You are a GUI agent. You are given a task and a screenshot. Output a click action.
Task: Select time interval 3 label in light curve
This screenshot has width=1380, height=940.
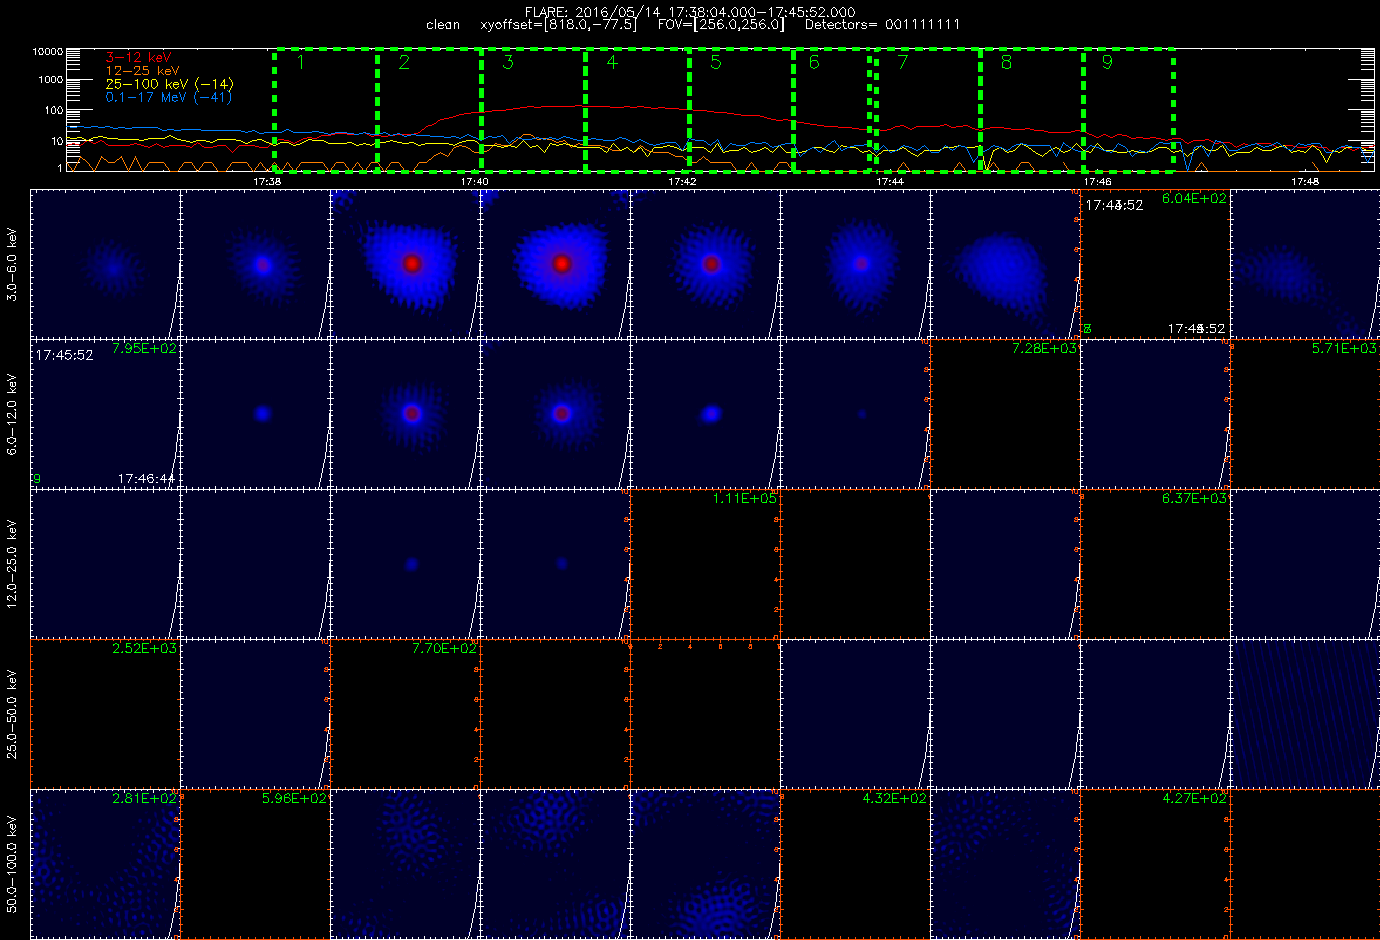[508, 62]
